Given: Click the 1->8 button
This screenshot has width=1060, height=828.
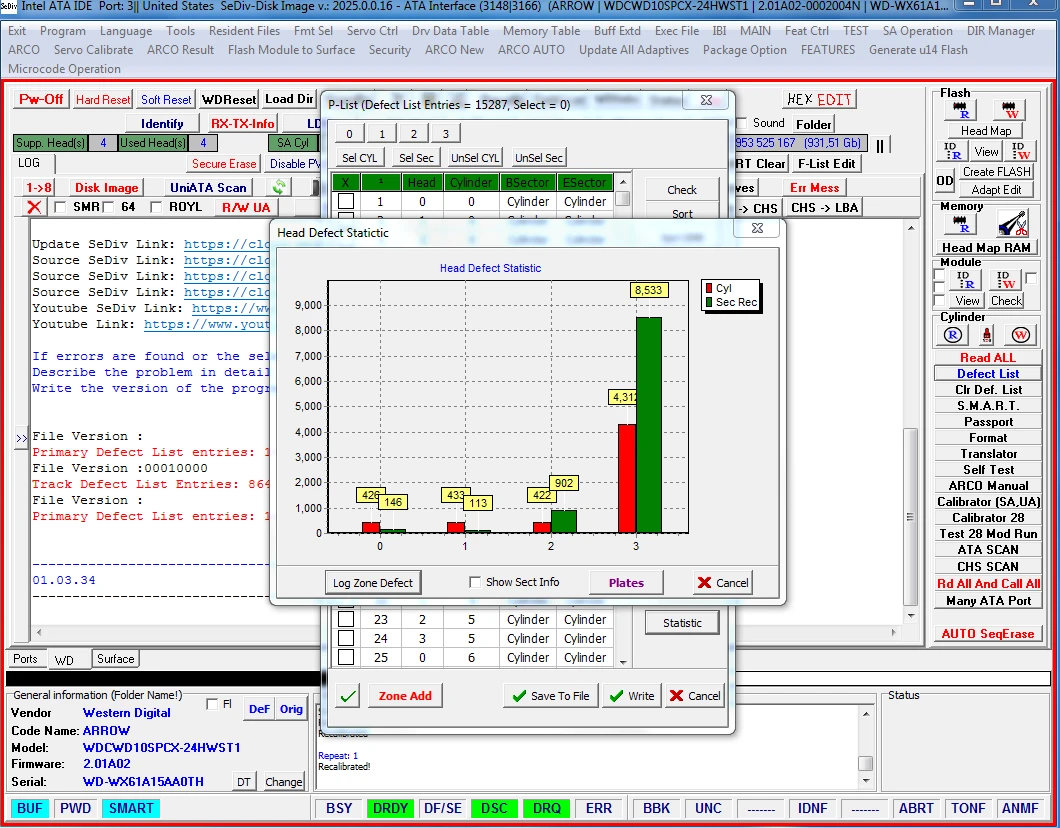Looking at the screenshot, I should pyautogui.click(x=39, y=188).
